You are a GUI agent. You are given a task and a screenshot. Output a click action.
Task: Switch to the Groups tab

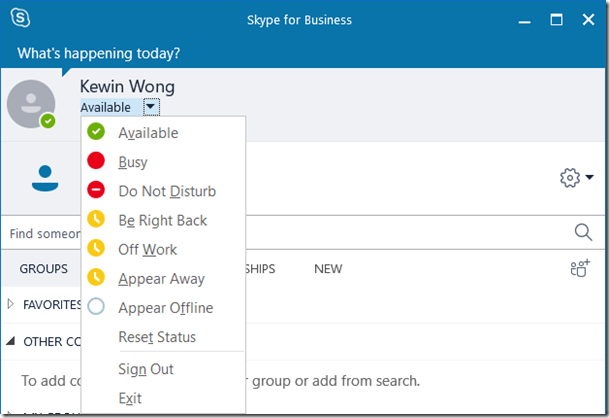pos(44,269)
